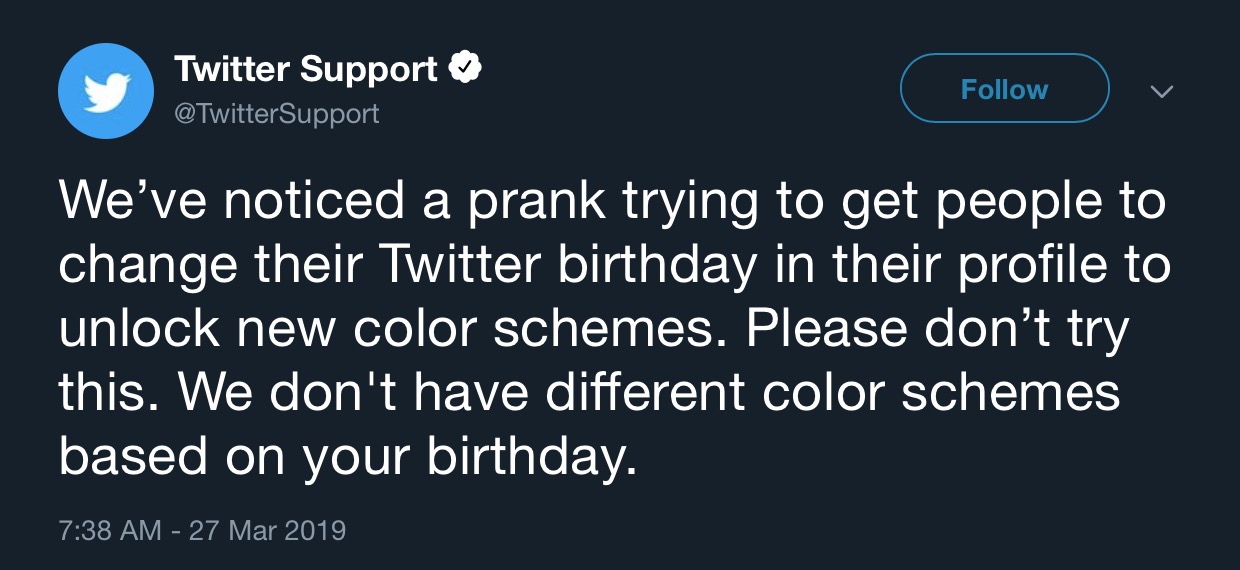Follow the Twitter Support account
Screen dimensions: 1240x570
pos(1004,89)
